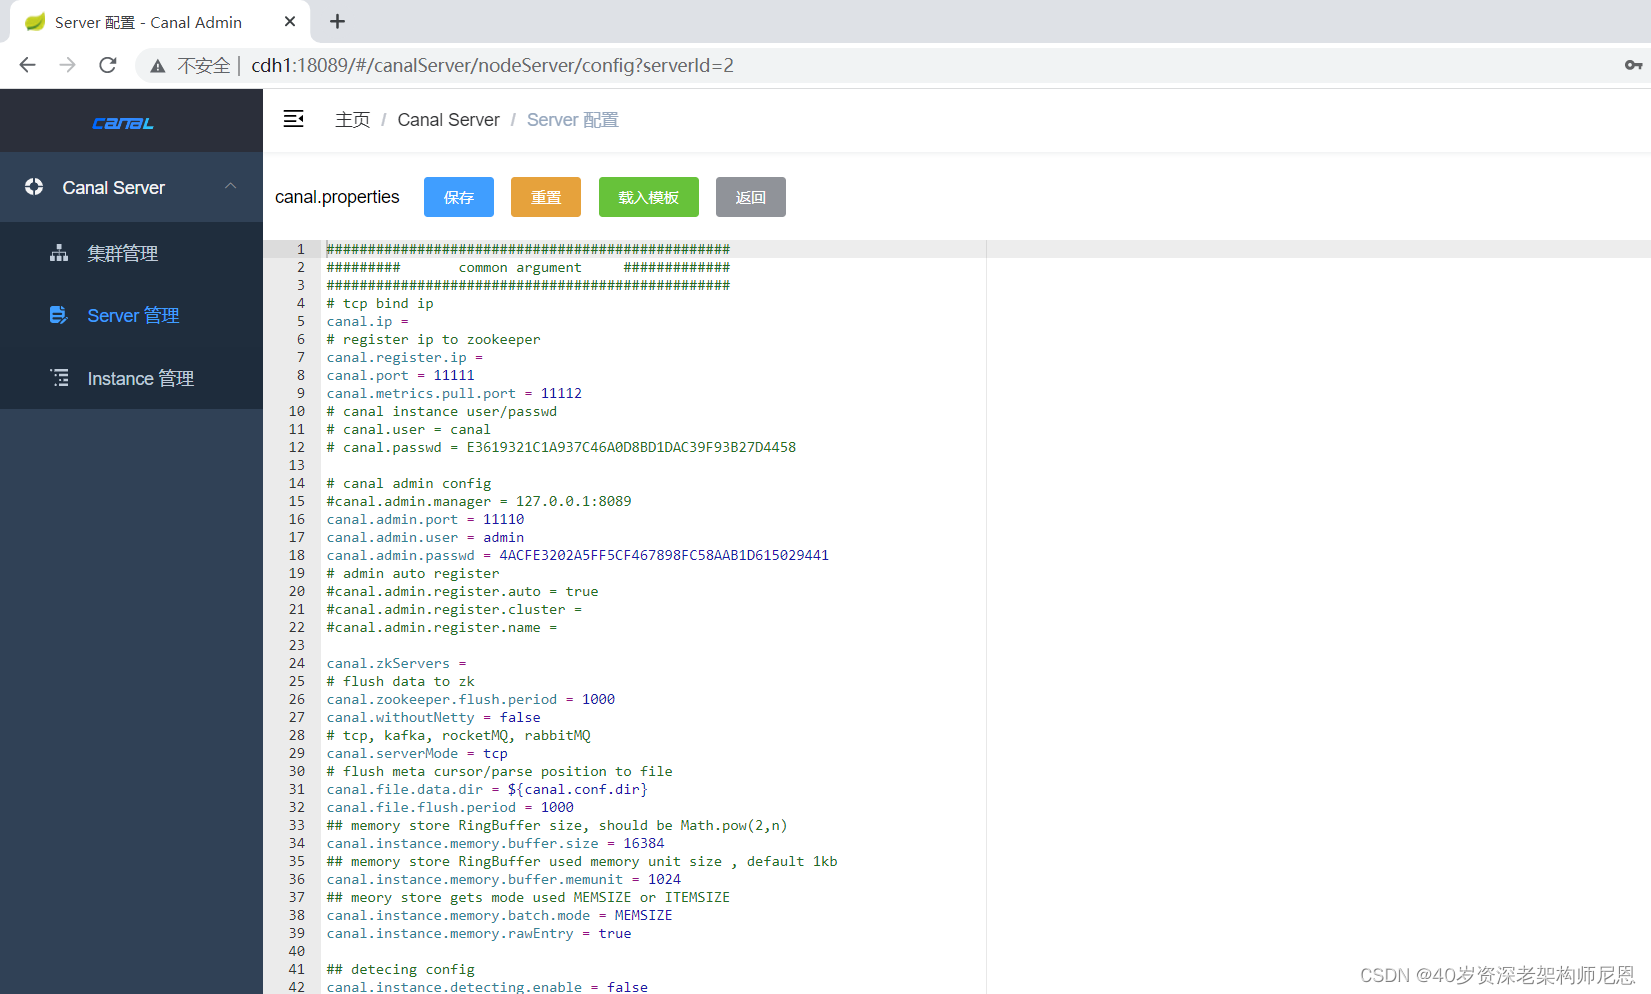Click line 15 #canal.admin.manager setting

coord(479,501)
